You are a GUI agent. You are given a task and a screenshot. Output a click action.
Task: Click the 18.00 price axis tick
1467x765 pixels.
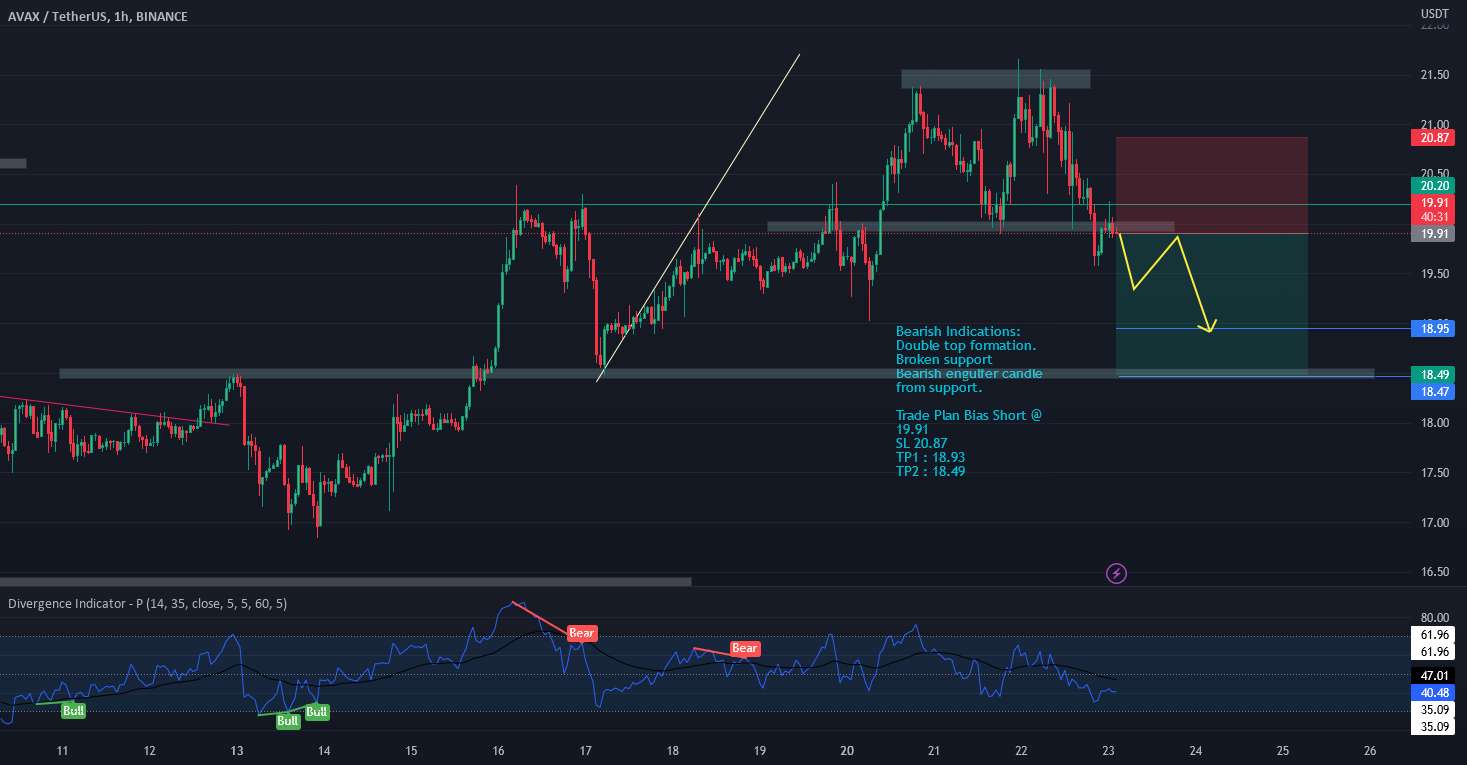coord(1434,423)
